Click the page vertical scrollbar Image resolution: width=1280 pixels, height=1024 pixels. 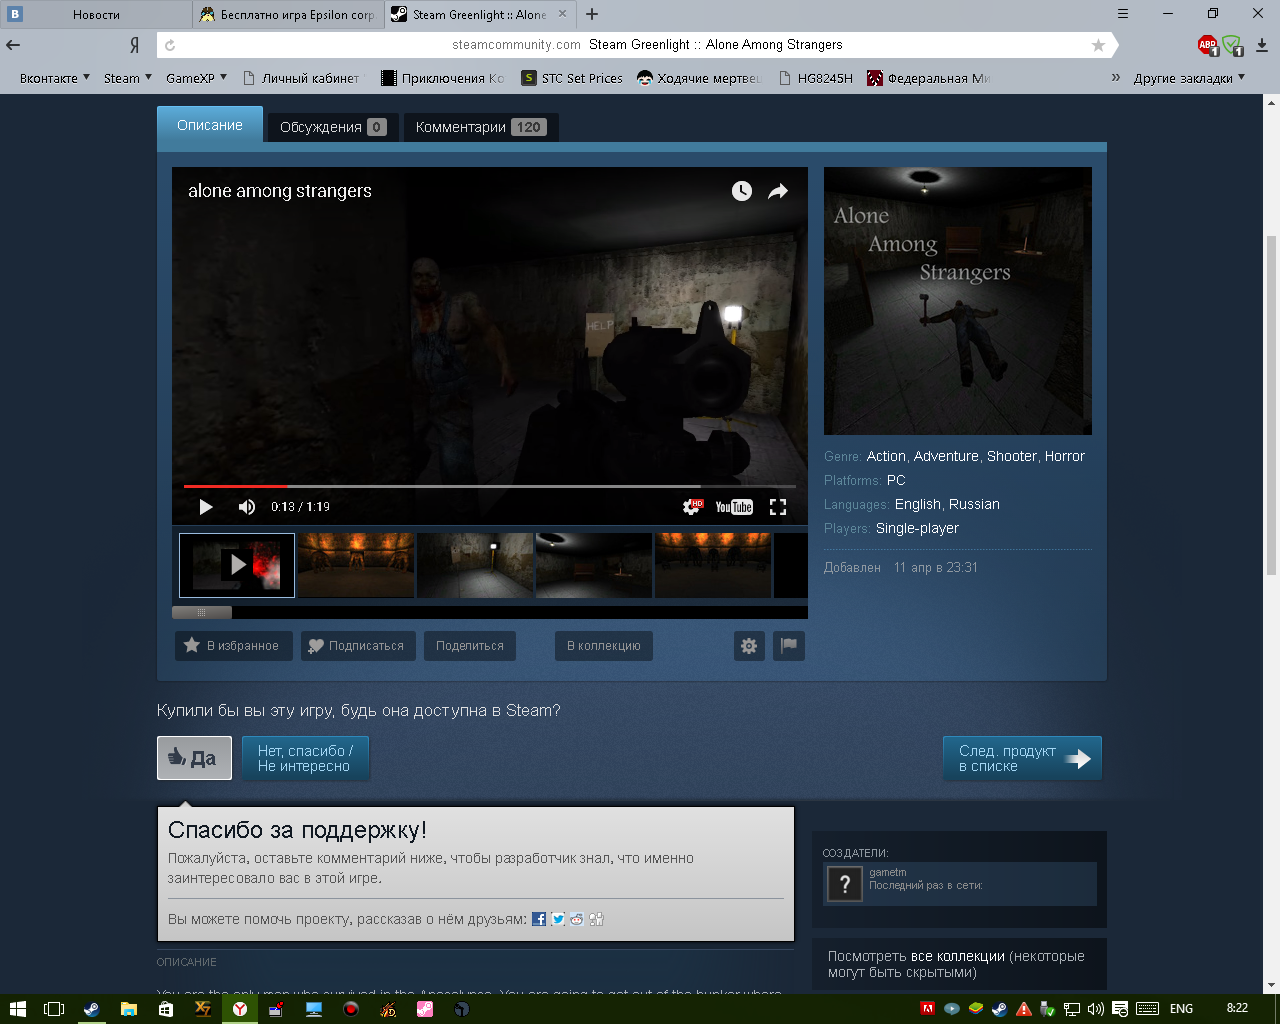coord(1272,405)
